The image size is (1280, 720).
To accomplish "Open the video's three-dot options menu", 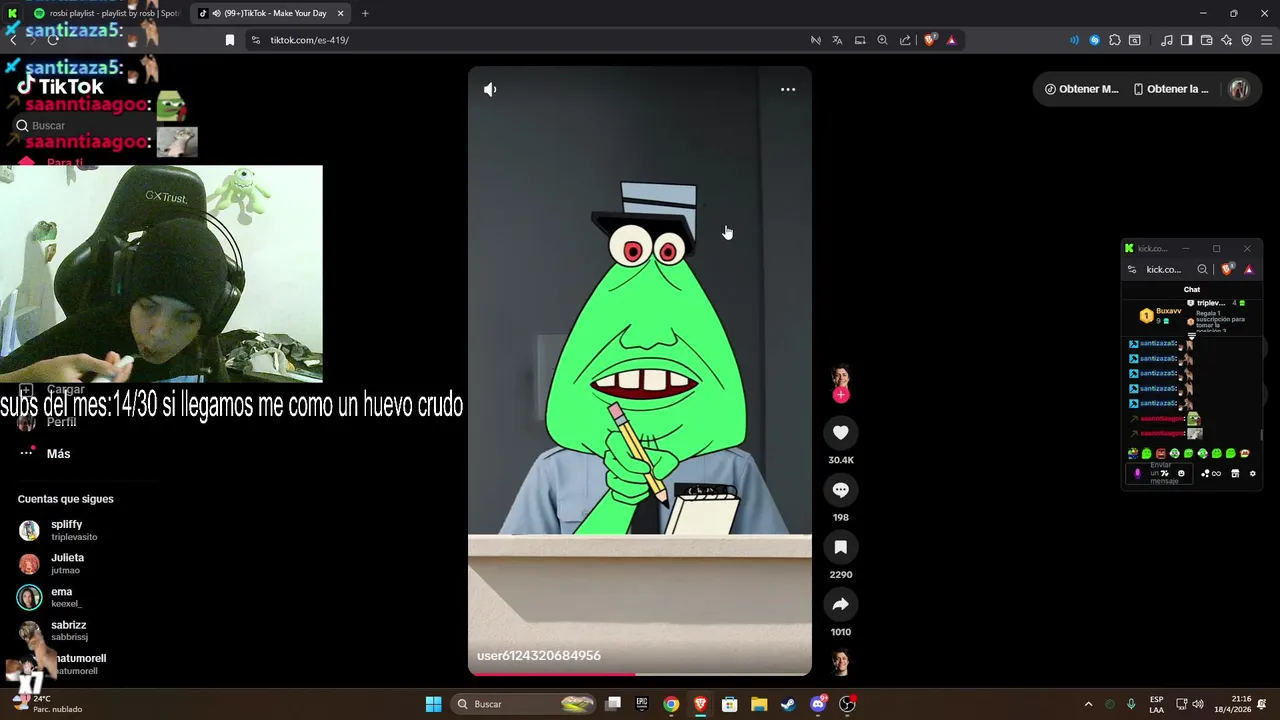I will [788, 90].
